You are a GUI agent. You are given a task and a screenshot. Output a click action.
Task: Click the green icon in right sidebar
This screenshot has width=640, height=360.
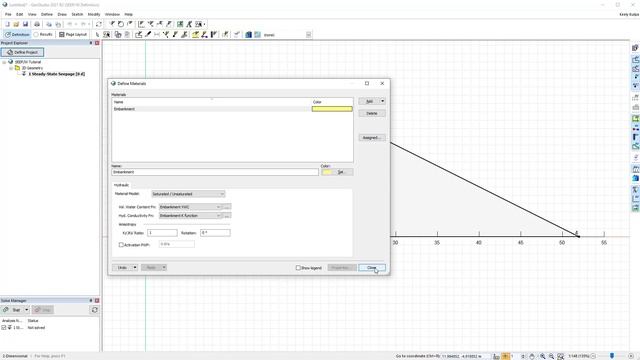tap(636, 119)
